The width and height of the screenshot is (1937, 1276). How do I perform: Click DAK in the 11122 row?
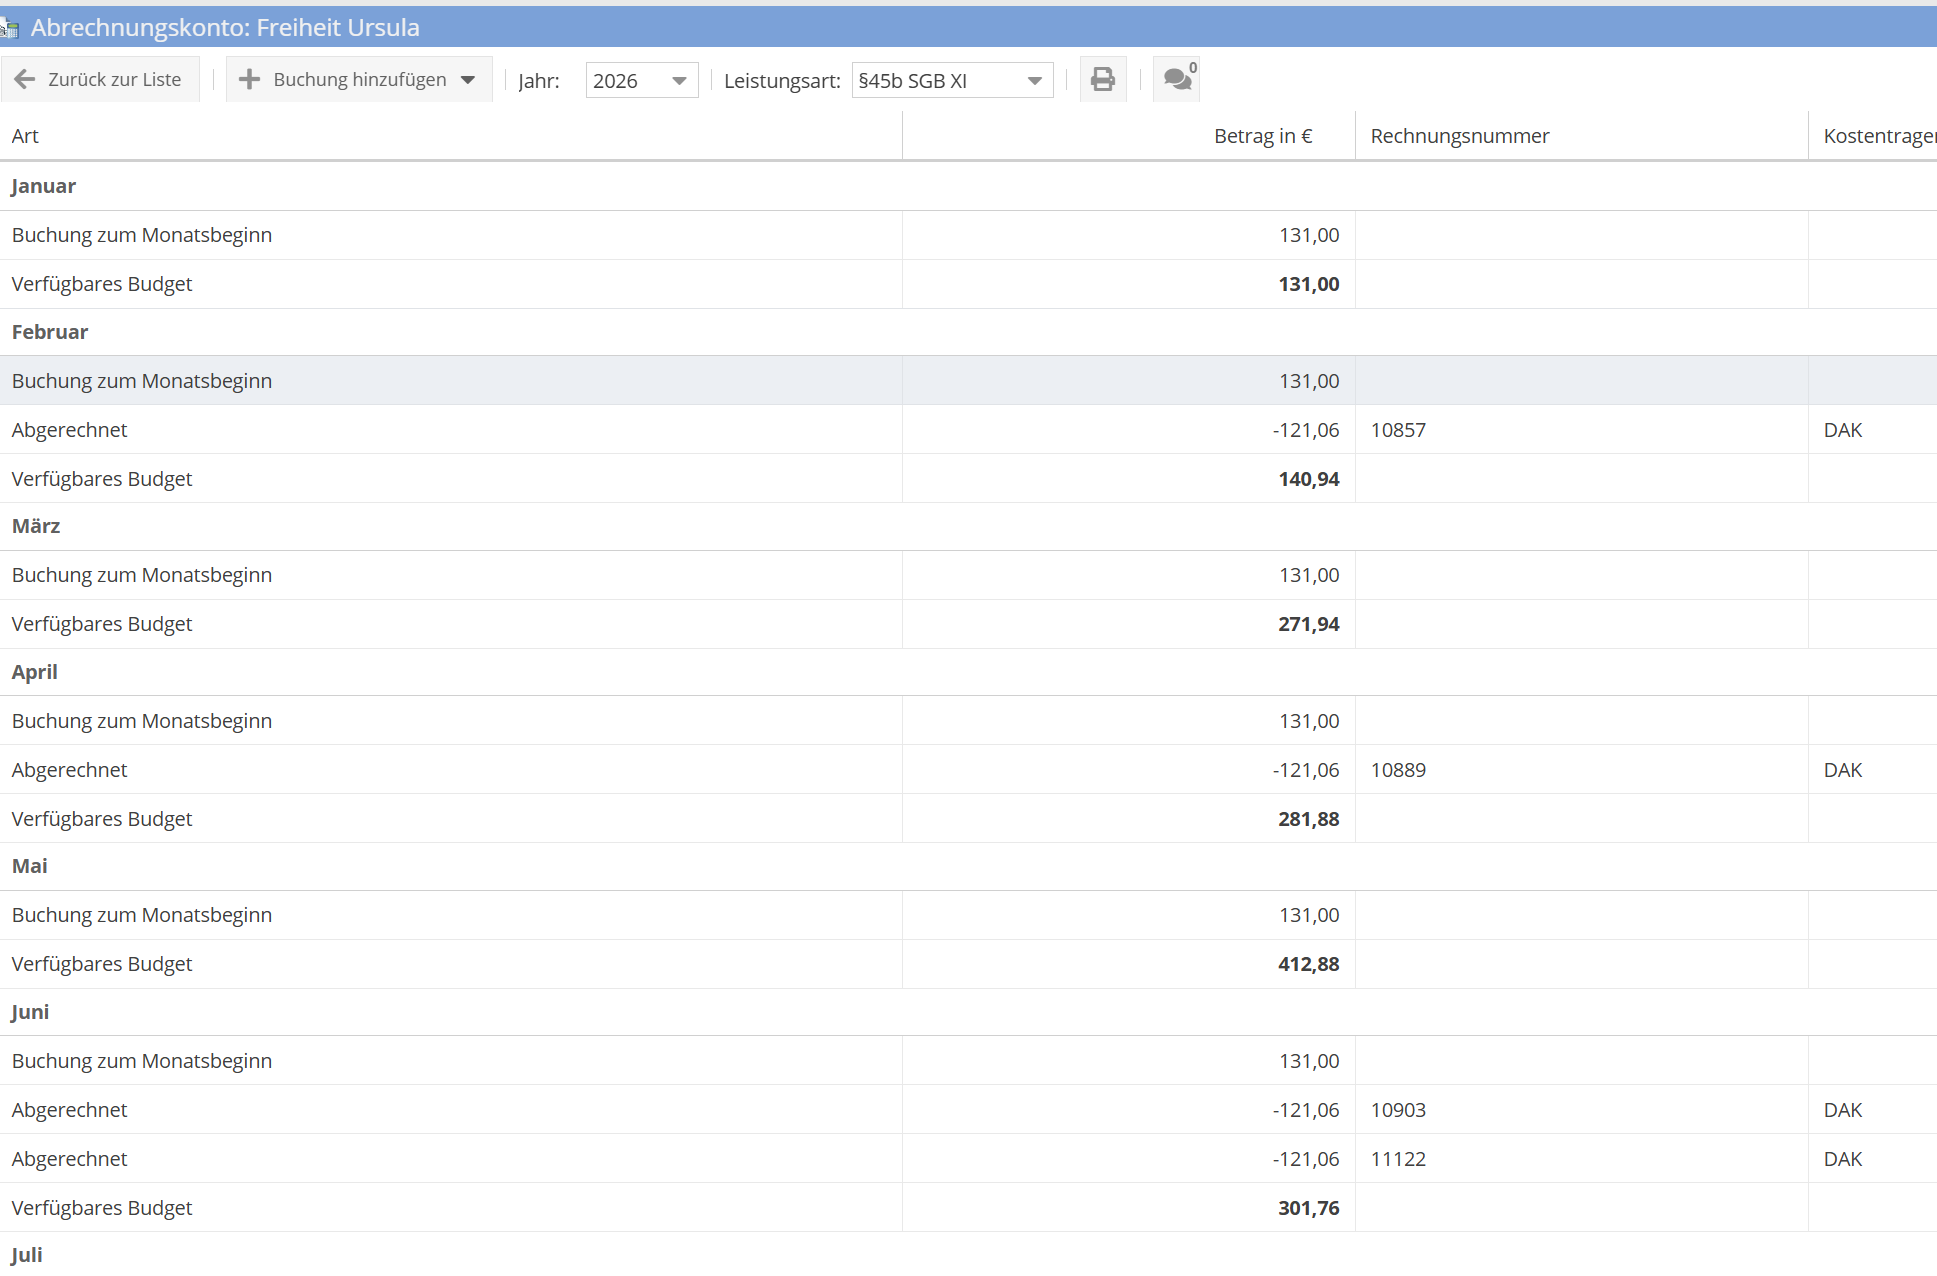coord(1842,1159)
